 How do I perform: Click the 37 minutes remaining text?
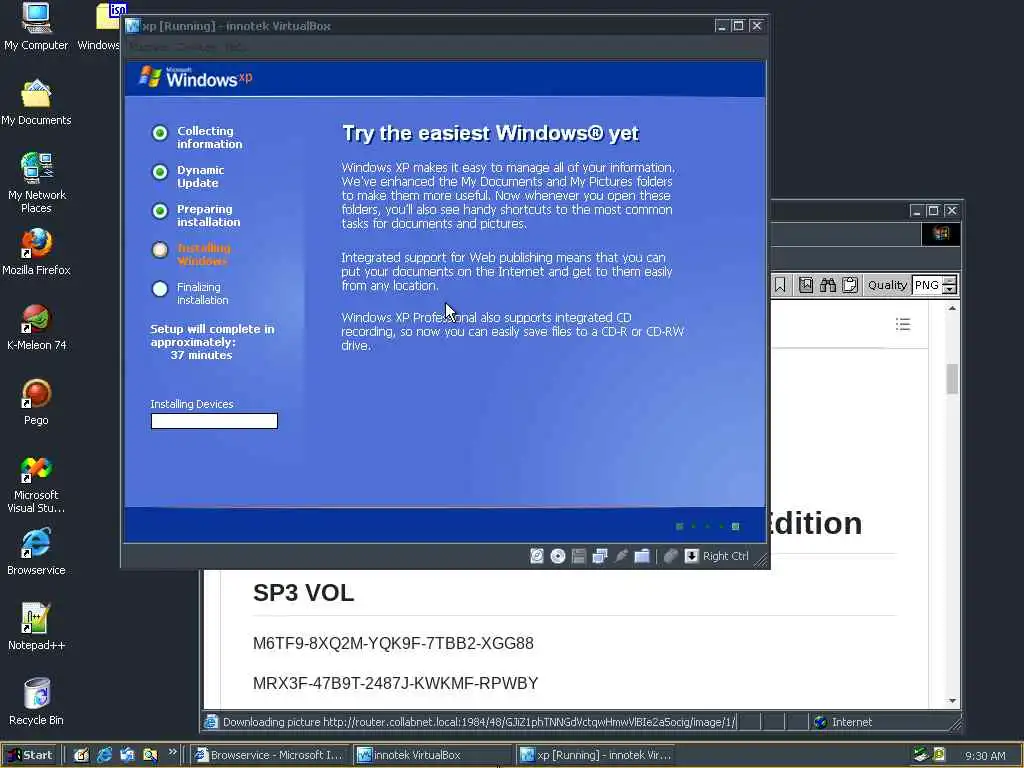[201, 355]
